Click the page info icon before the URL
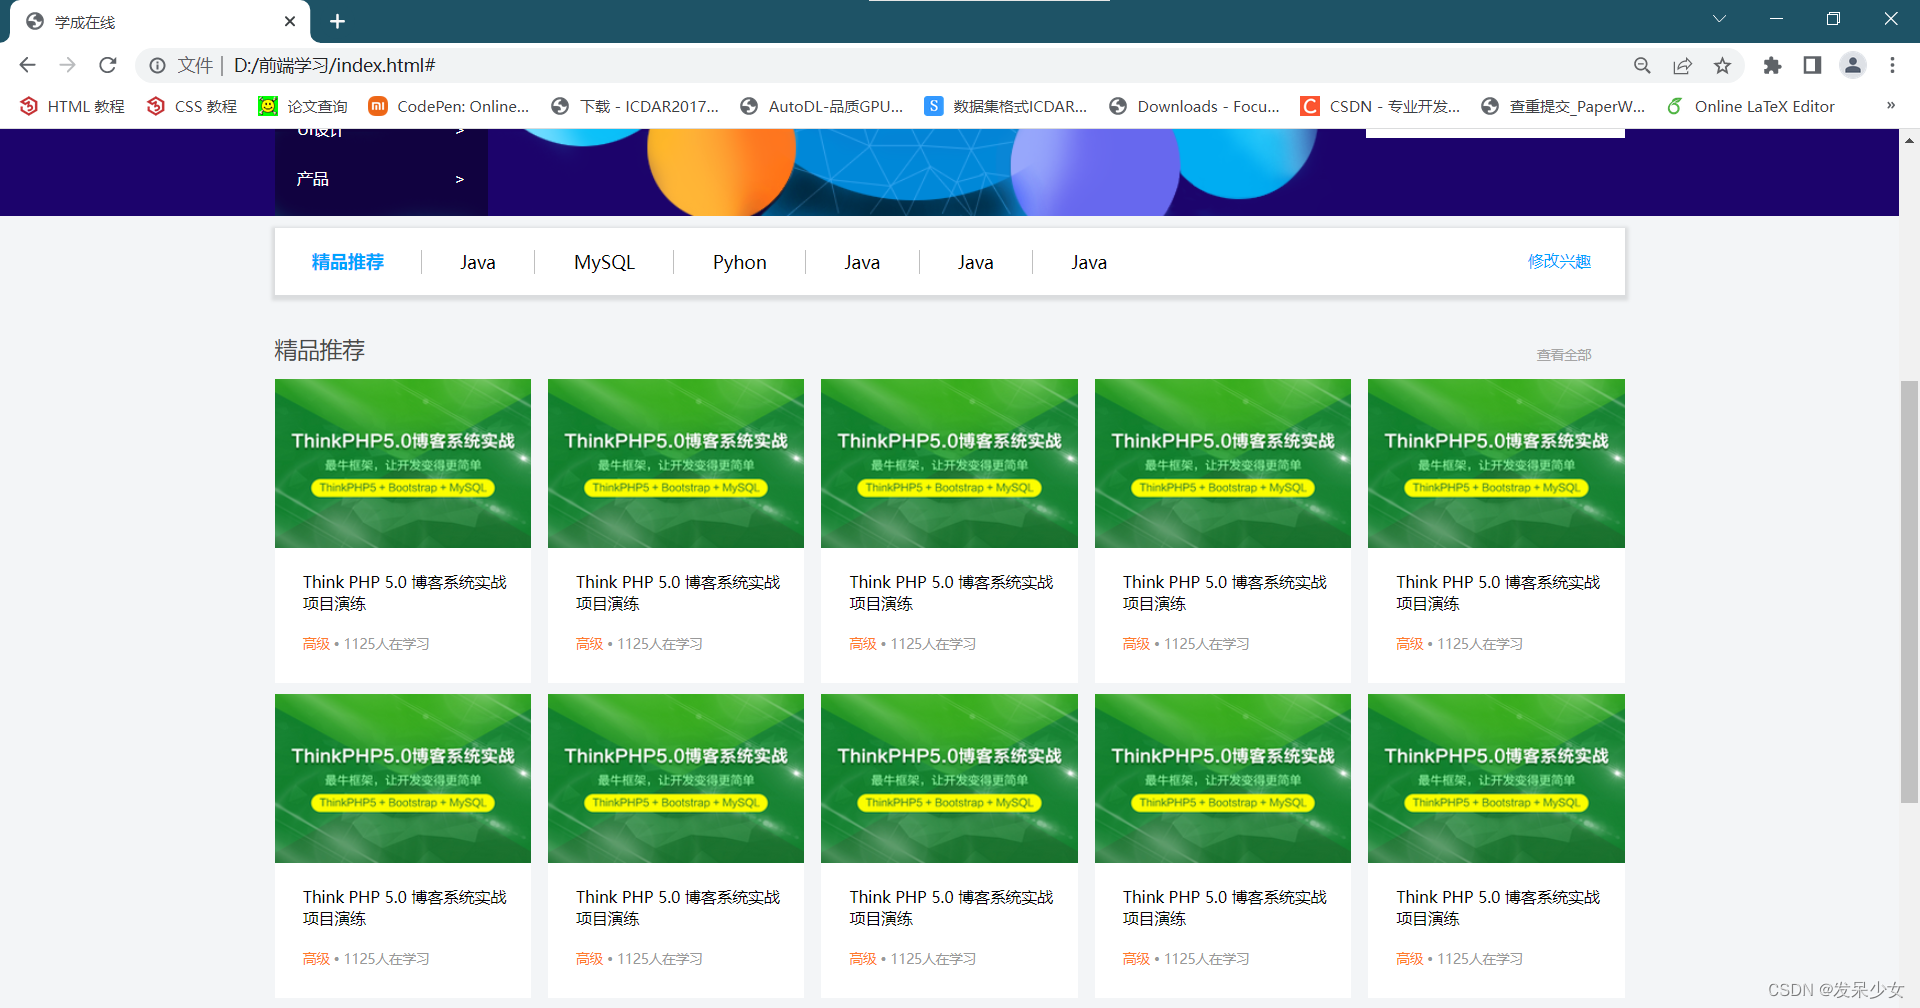The image size is (1920, 1008). [158, 65]
